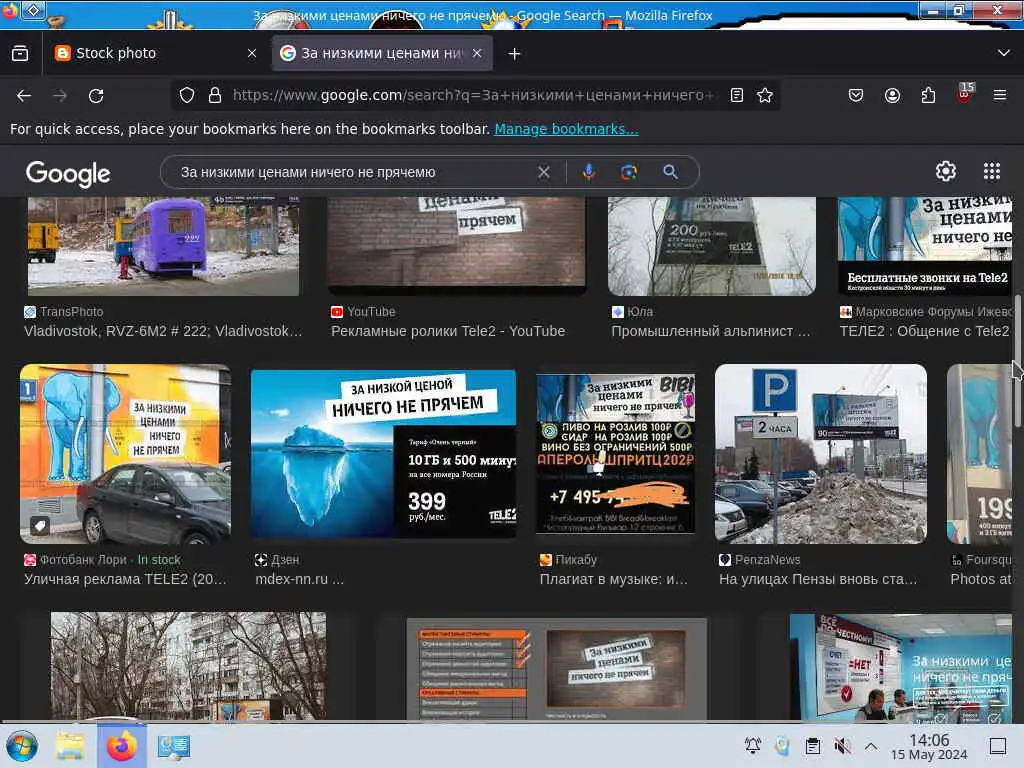Open Firefox hamburger application menu
Screen dimensions: 1024x768
[x=1000, y=95]
